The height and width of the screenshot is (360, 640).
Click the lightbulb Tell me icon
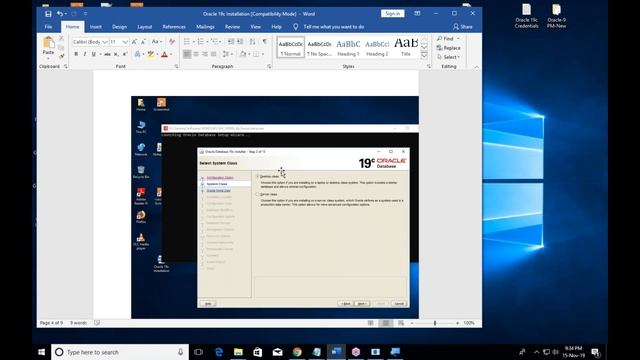pos(296,27)
